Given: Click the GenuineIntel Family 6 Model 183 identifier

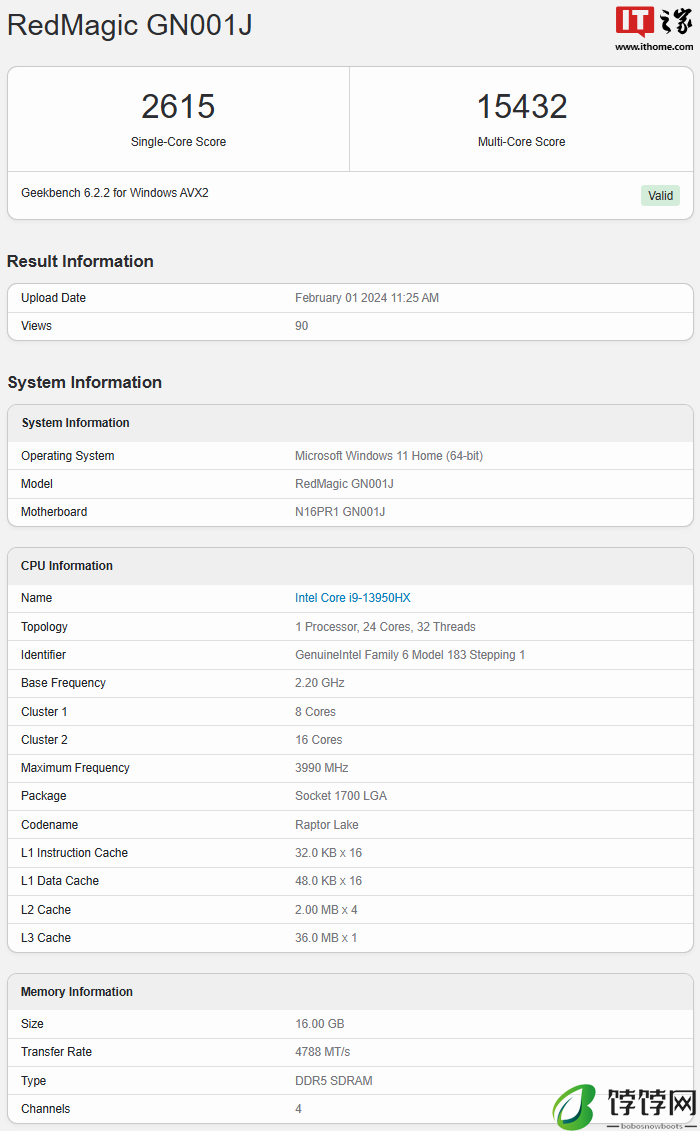Looking at the screenshot, I should [410, 655].
